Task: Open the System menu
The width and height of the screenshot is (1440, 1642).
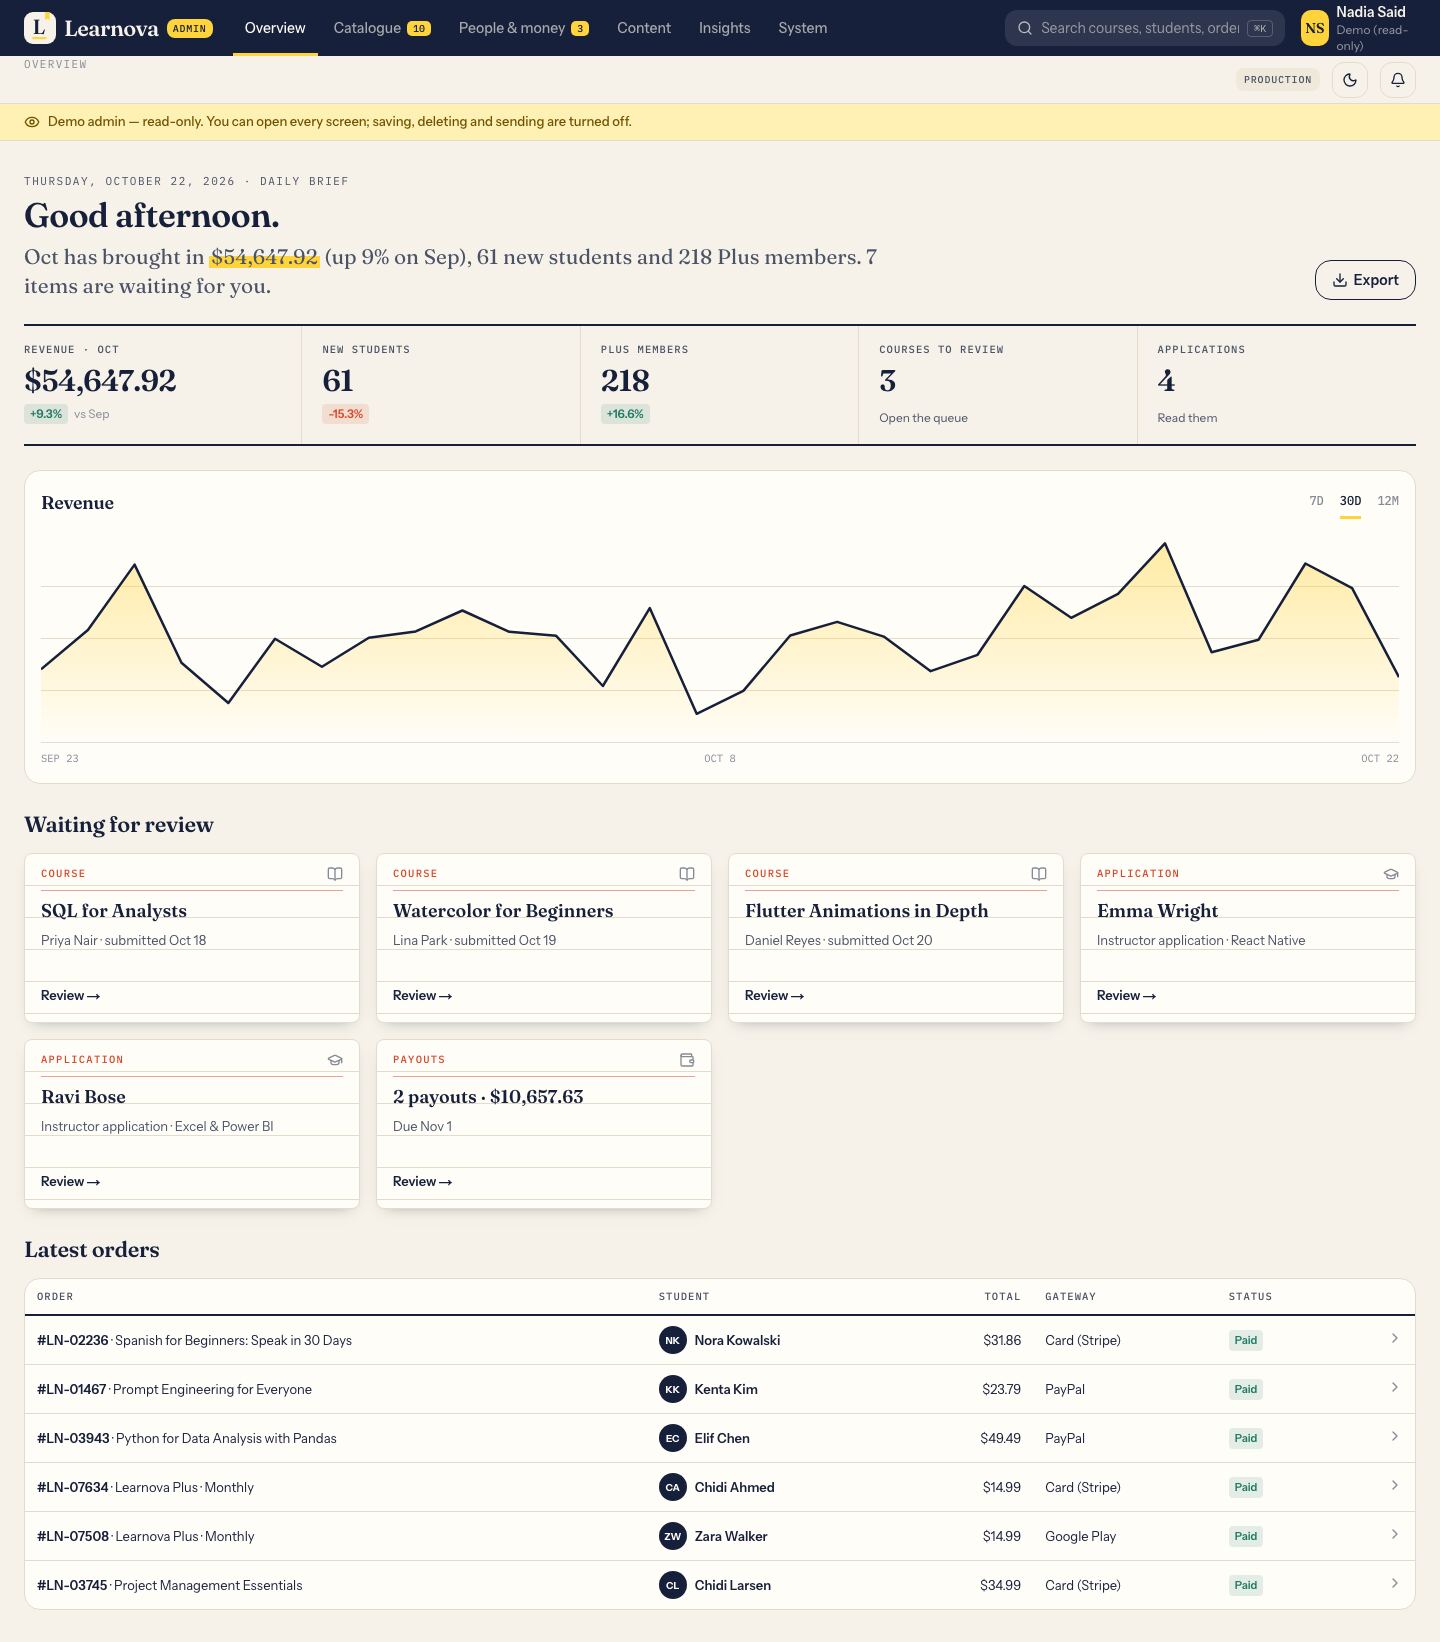Action: (x=803, y=28)
